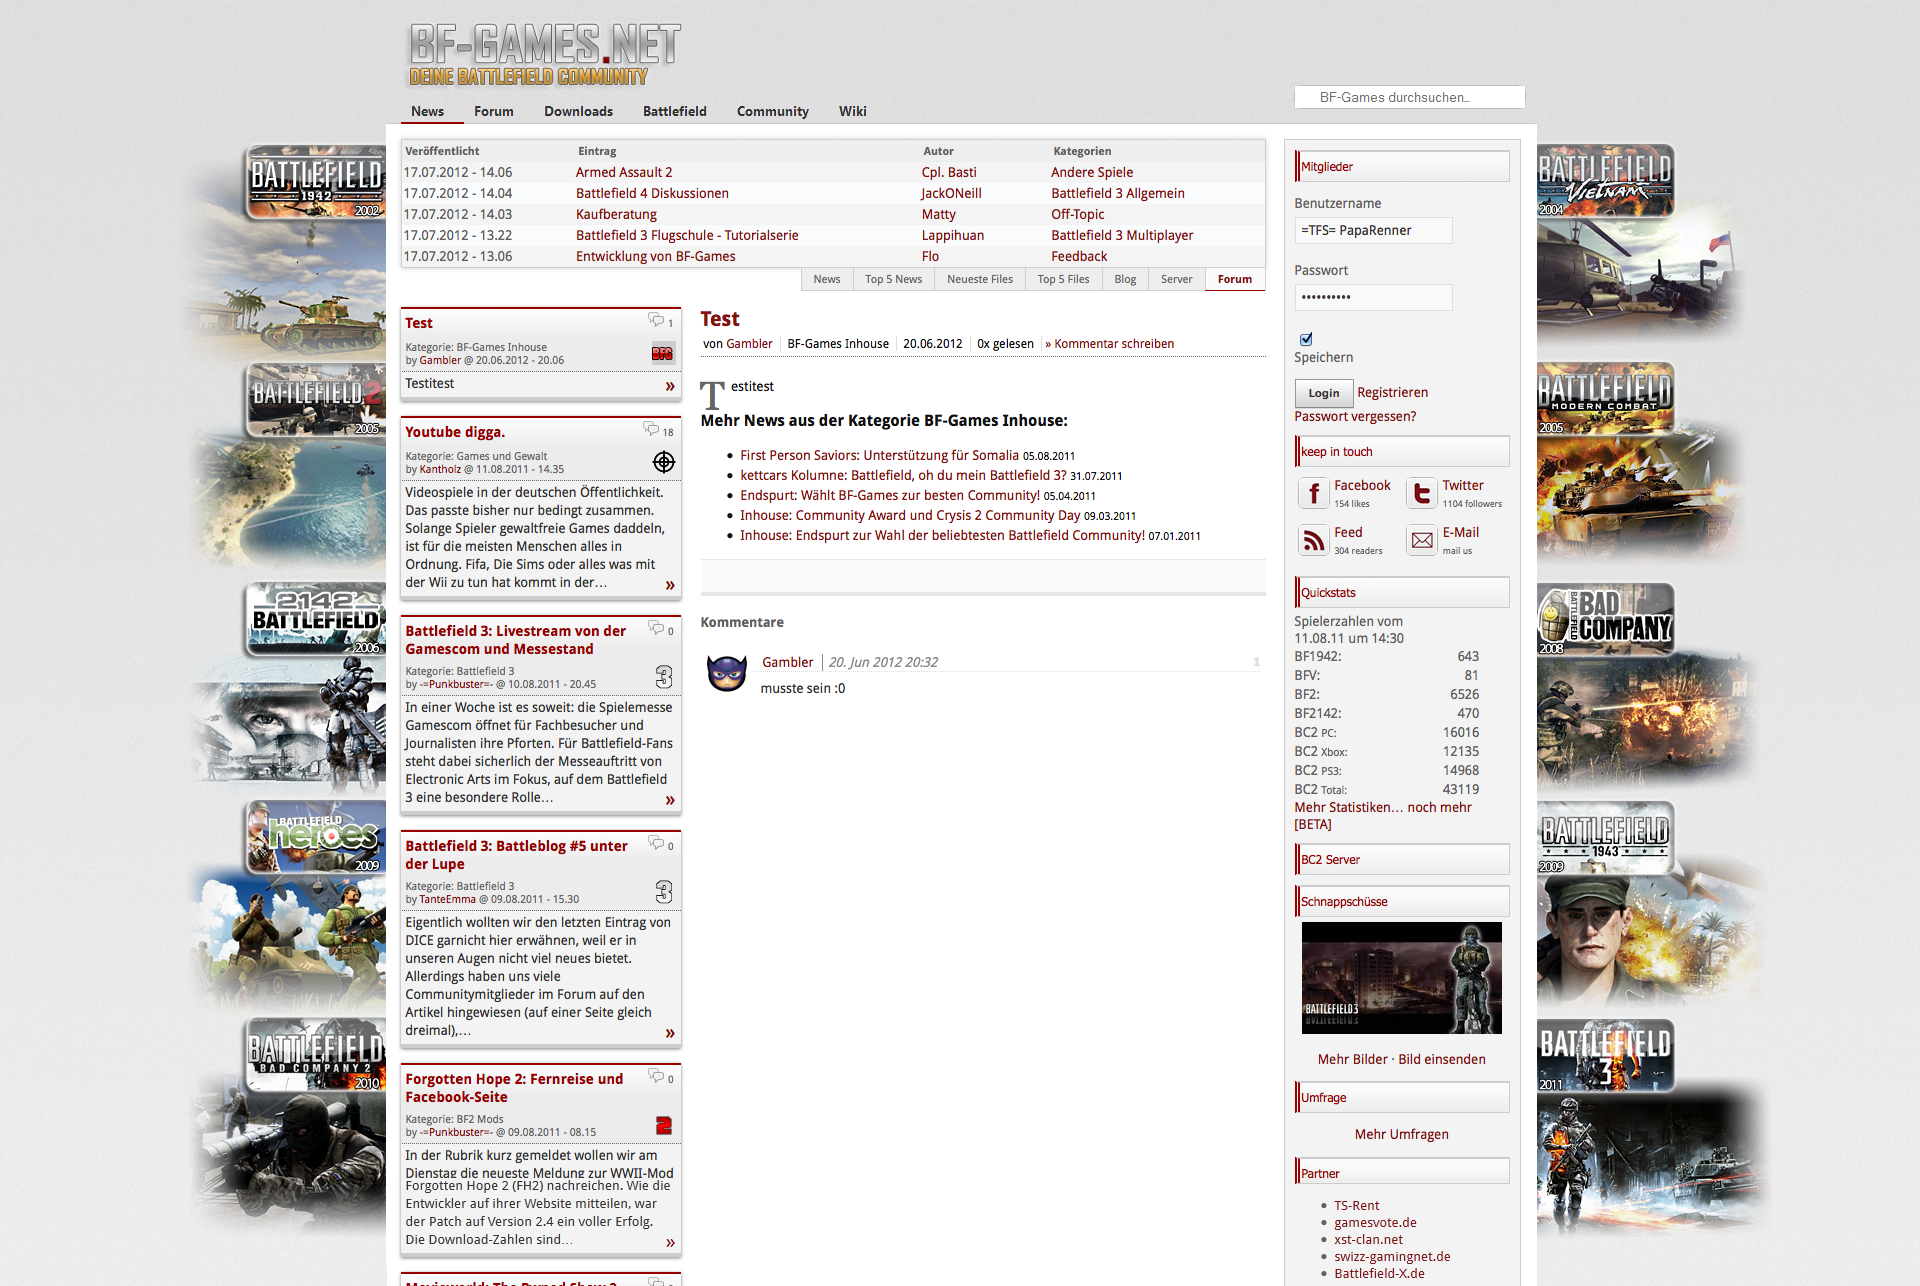
Task: Open the Bad Company 2 logo banner
Action: click(x=316, y=1054)
